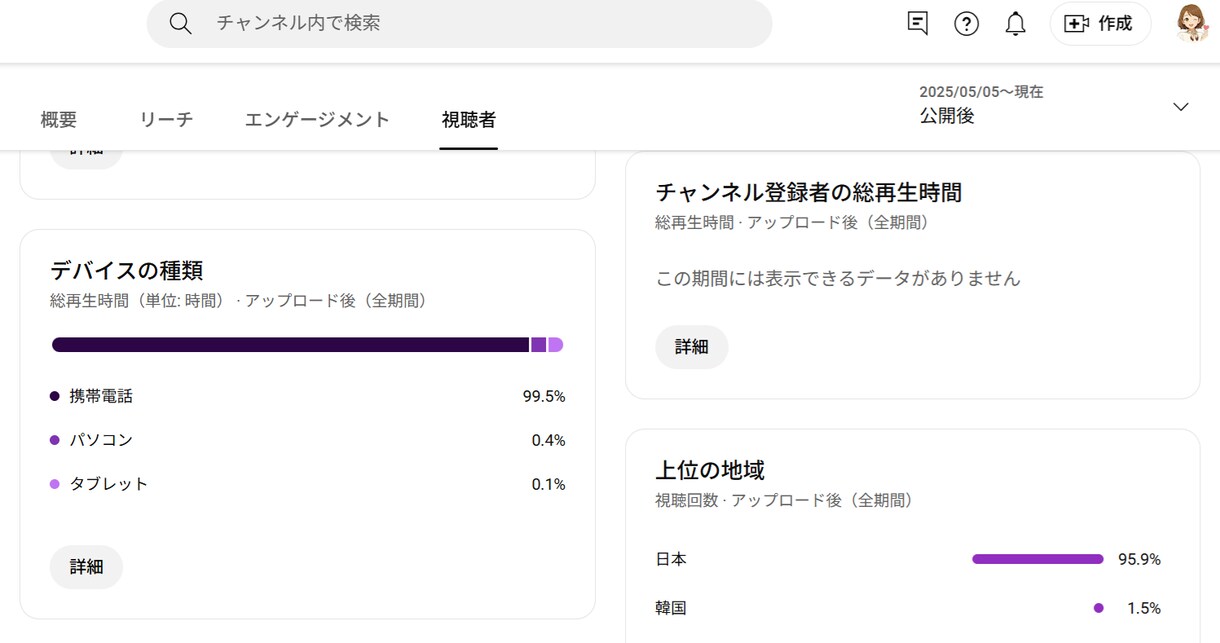Click the 95.9% value
The image size is (1220, 643).
pos(1139,559)
